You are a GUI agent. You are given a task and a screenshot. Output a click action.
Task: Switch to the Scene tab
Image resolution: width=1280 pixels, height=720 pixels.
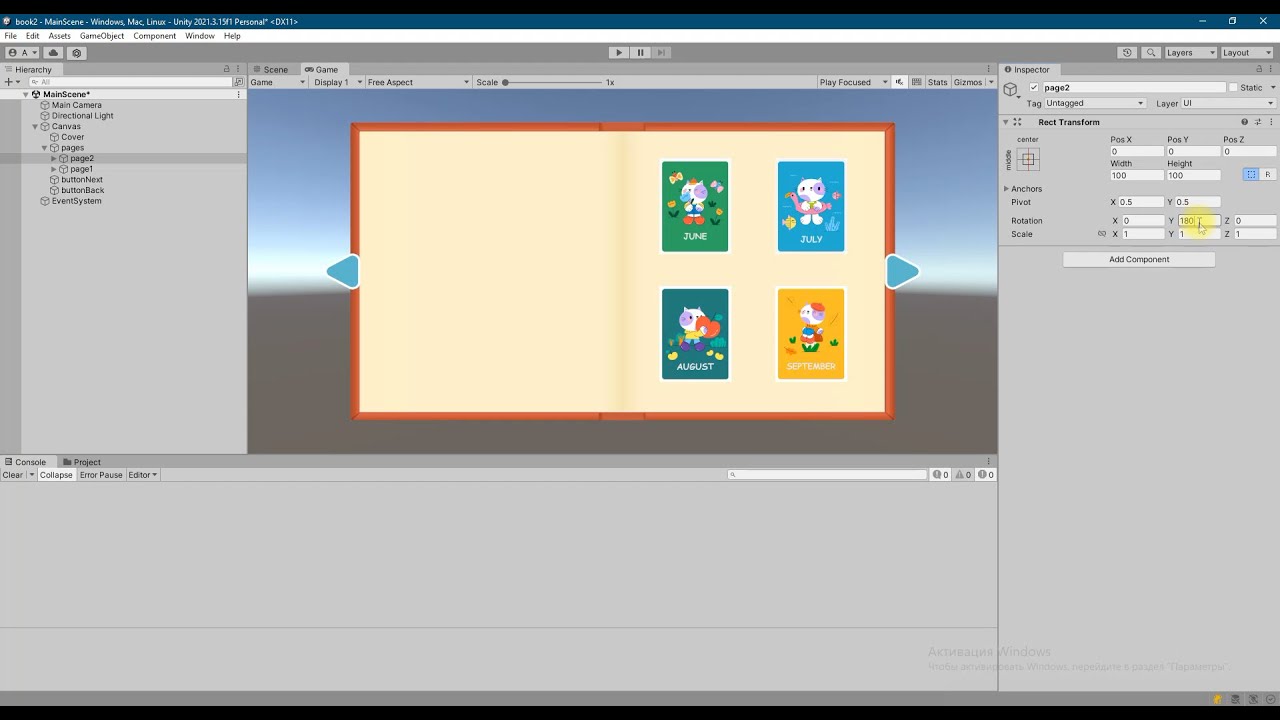[x=270, y=69]
